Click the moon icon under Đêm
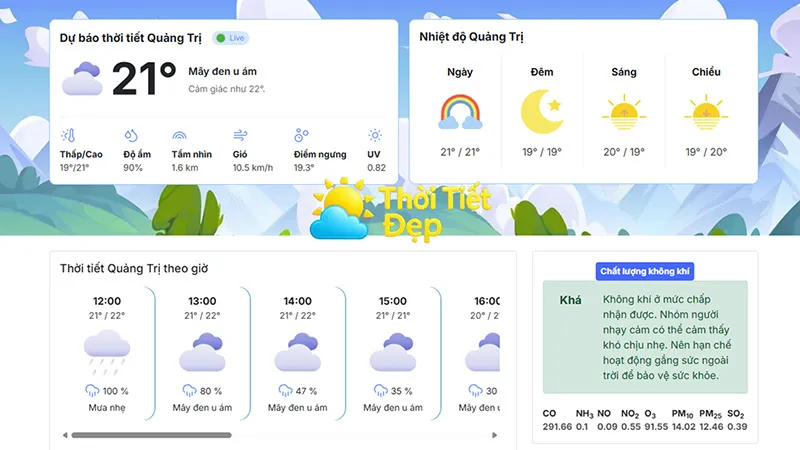Viewport: 800px width, 450px height. (541, 111)
